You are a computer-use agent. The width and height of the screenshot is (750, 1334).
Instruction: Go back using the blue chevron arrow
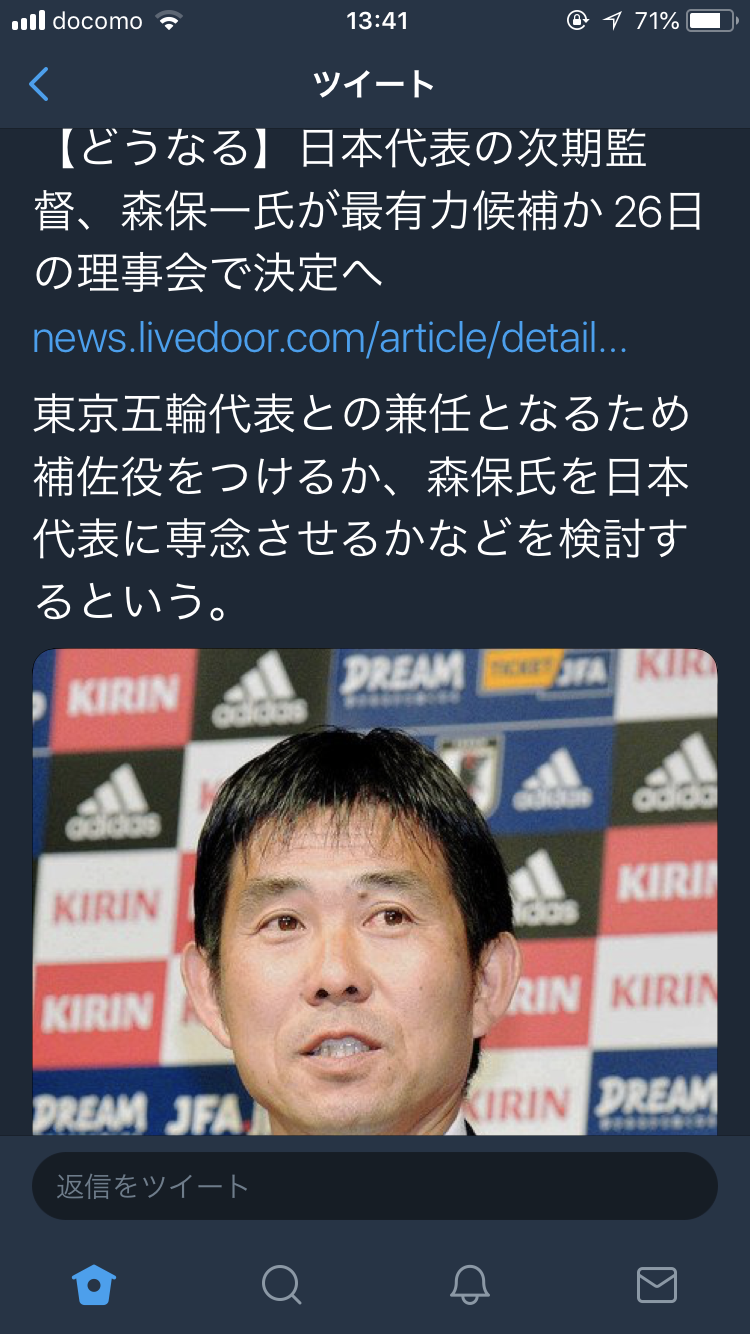(x=38, y=85)
